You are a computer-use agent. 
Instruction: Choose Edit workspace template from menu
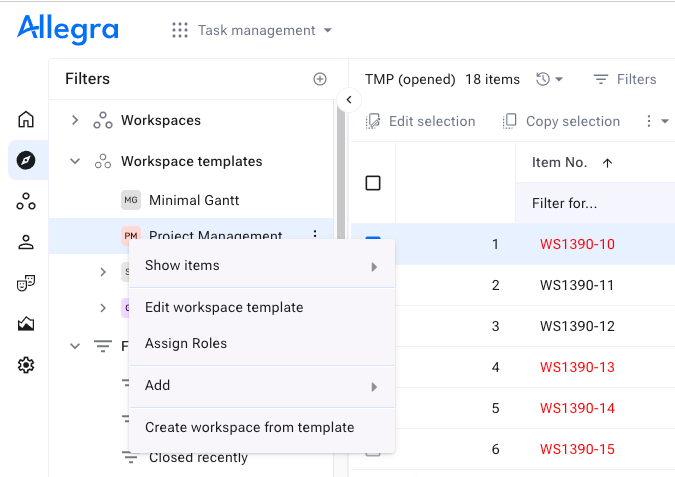click(x=224, y=307)
